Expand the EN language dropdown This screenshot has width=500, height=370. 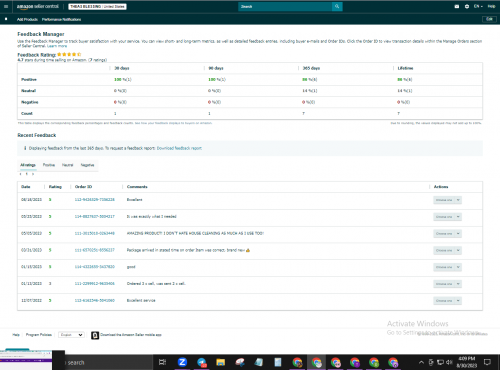click(478, 6)
